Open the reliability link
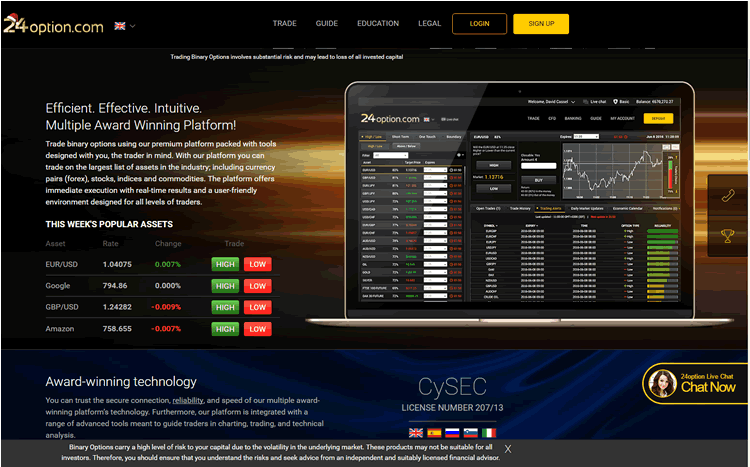 point(188,400)
